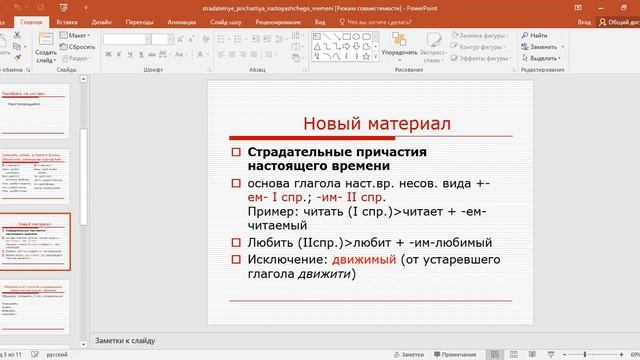Open the Главная tab
The height and width of the screenshot is (360, 640).
(31, 22)
